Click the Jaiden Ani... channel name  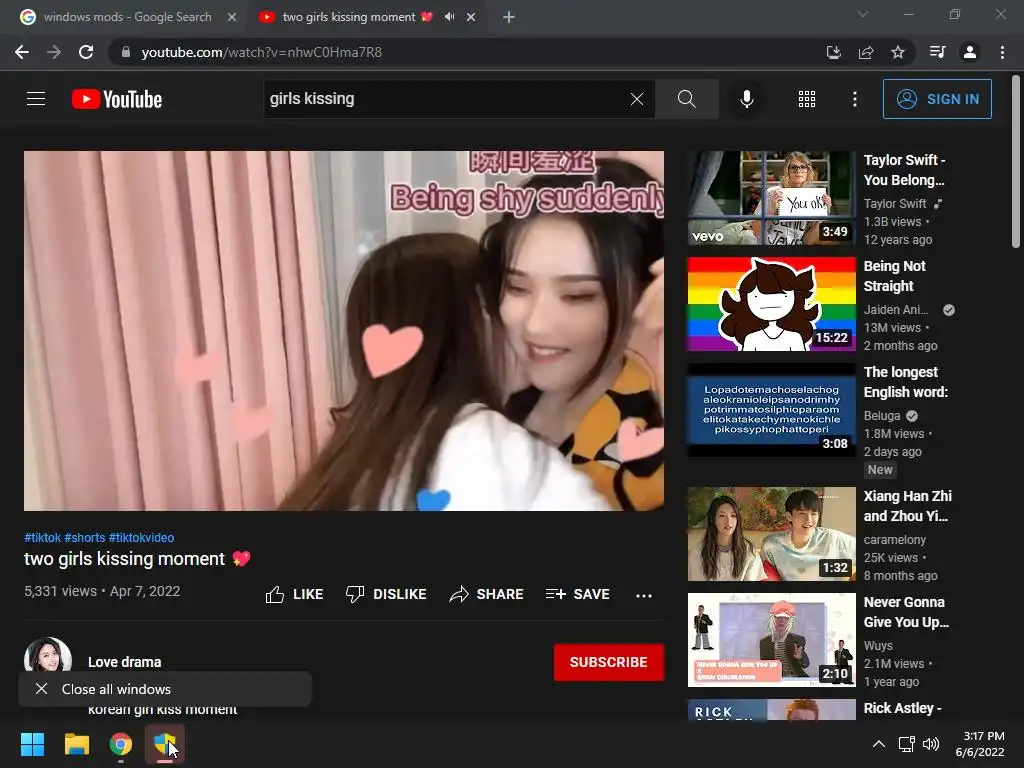pos(895,310)
